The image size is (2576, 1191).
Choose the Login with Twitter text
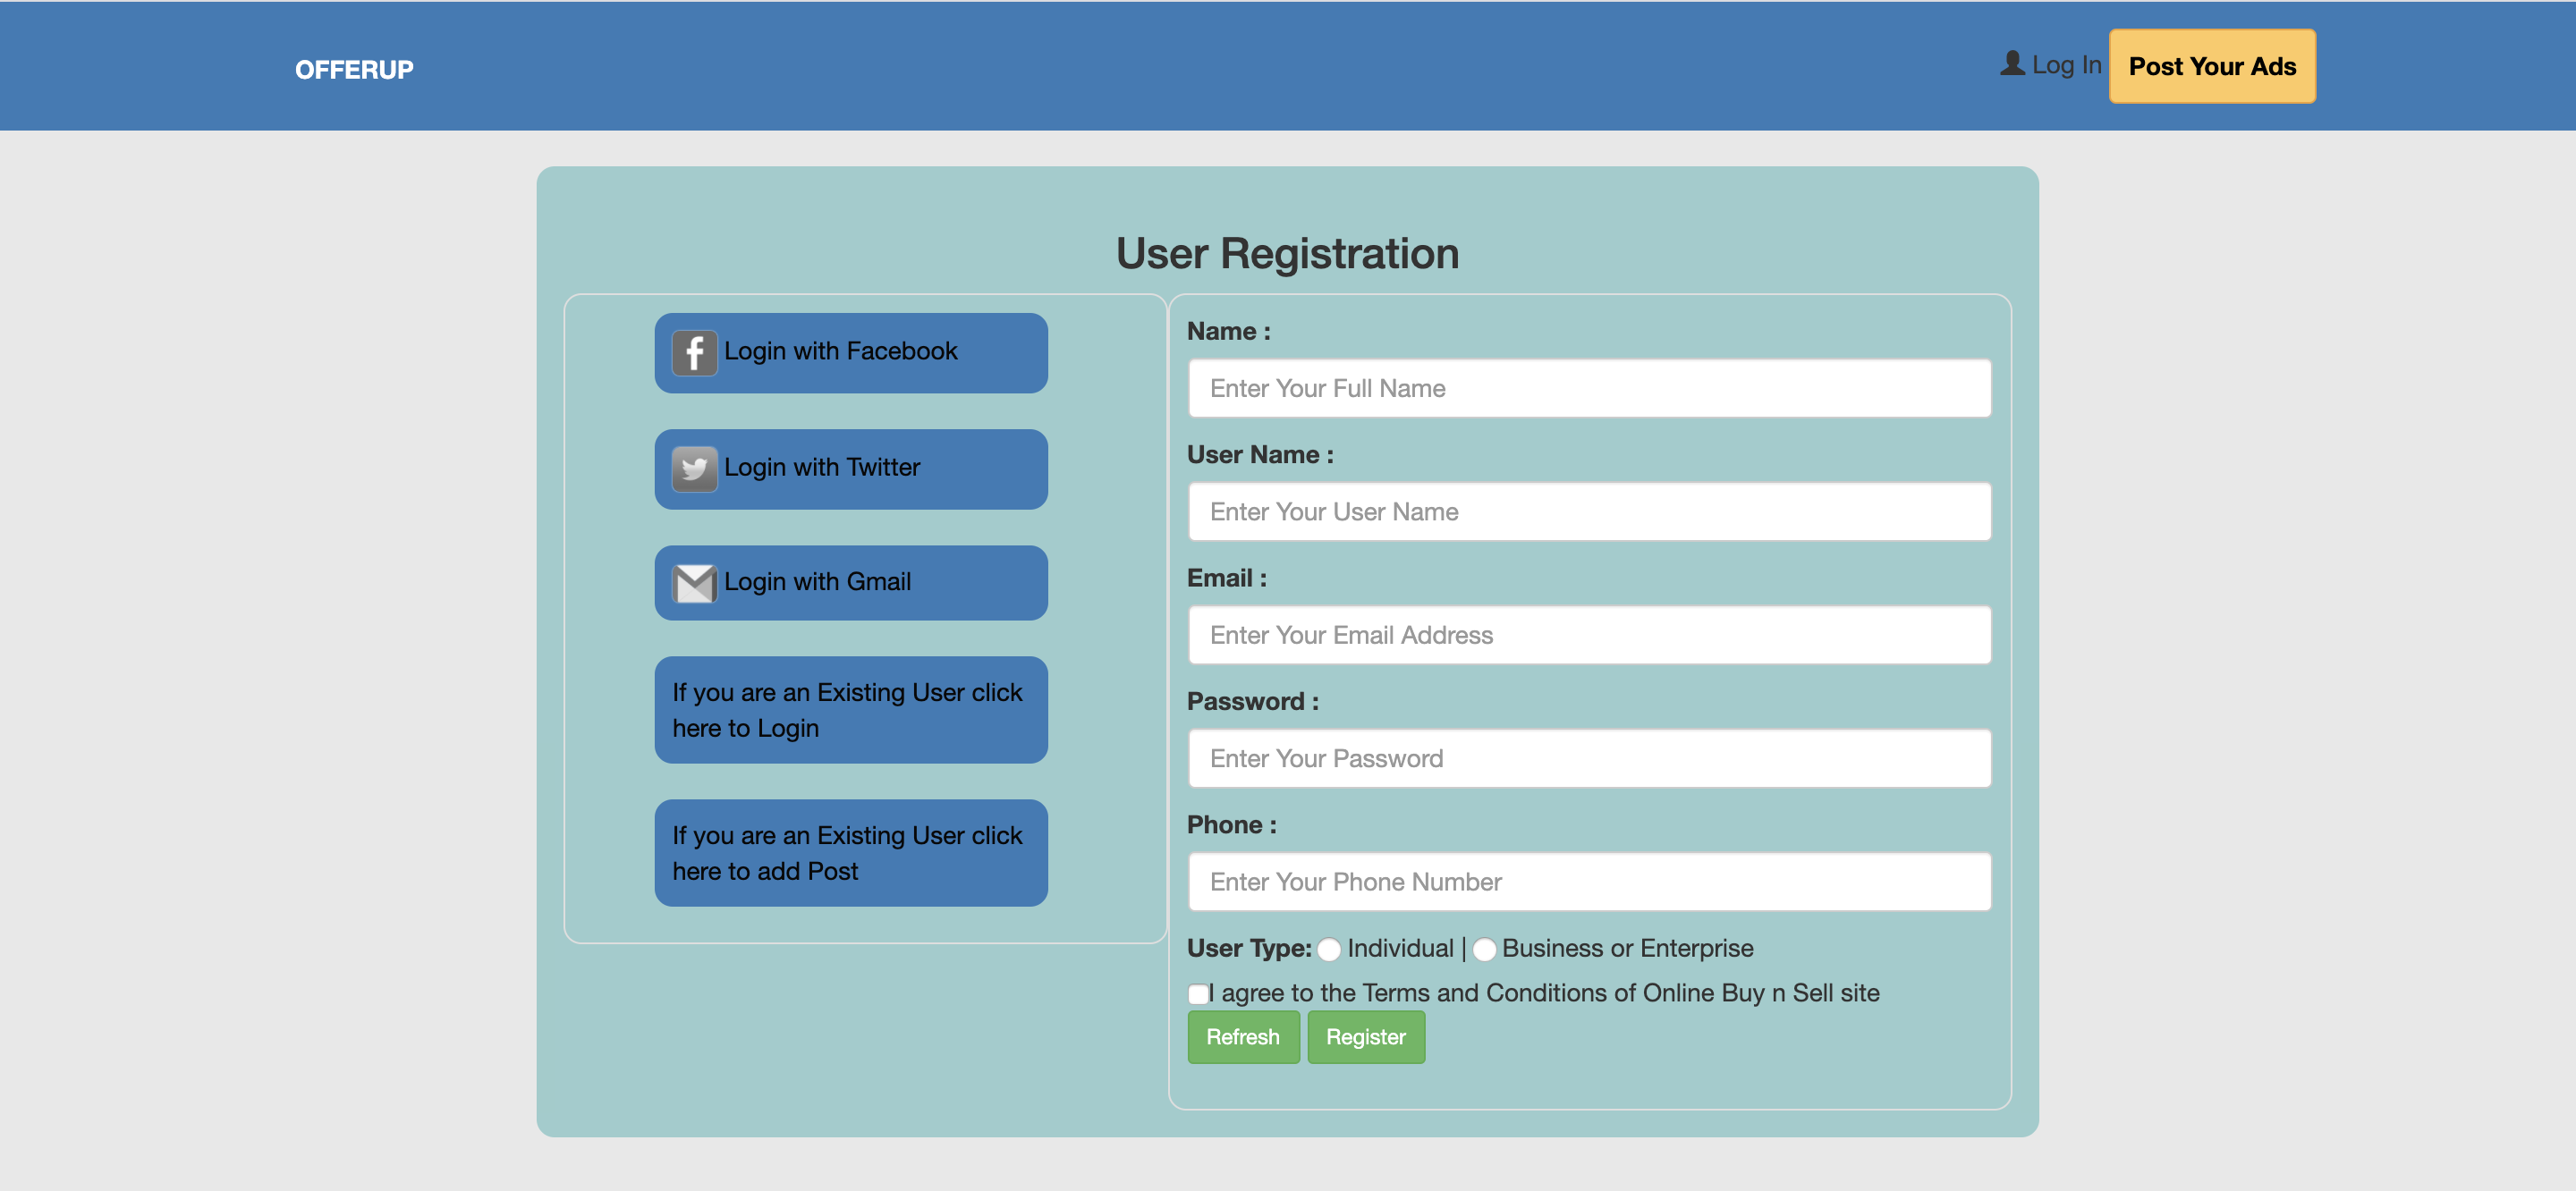click(822, 467)
